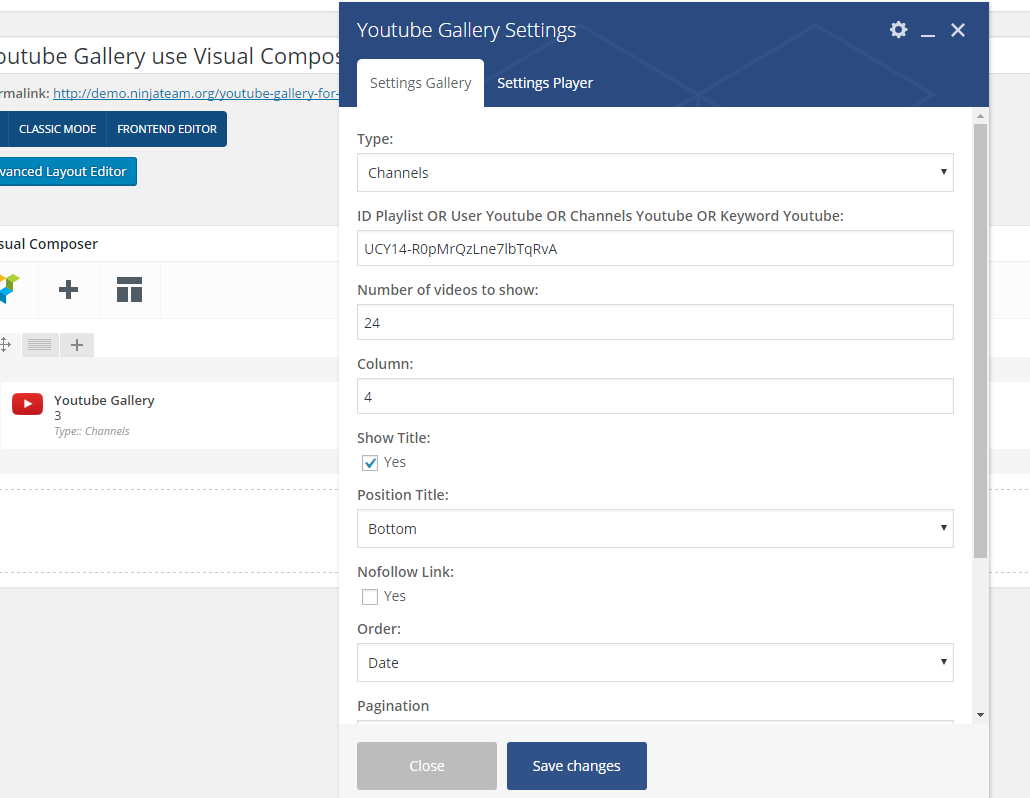
Task: Close the Youtube Gallery Settings panel with X
Action: [958, 30]
